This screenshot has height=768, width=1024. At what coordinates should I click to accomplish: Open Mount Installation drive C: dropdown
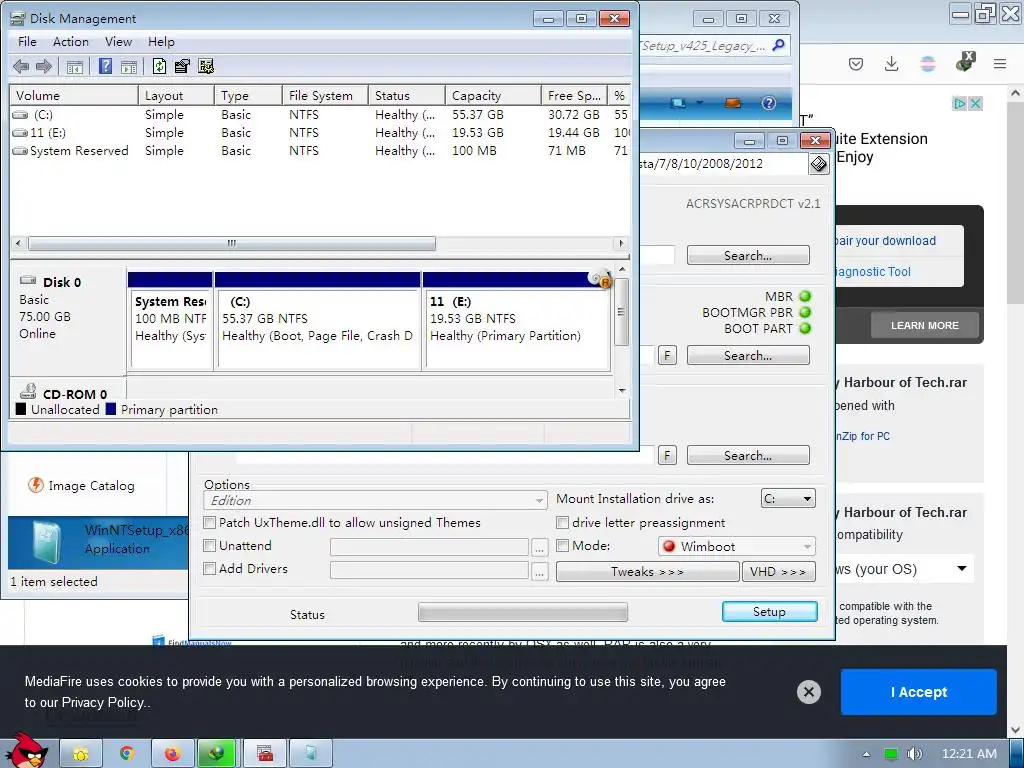tap(788, 498)
